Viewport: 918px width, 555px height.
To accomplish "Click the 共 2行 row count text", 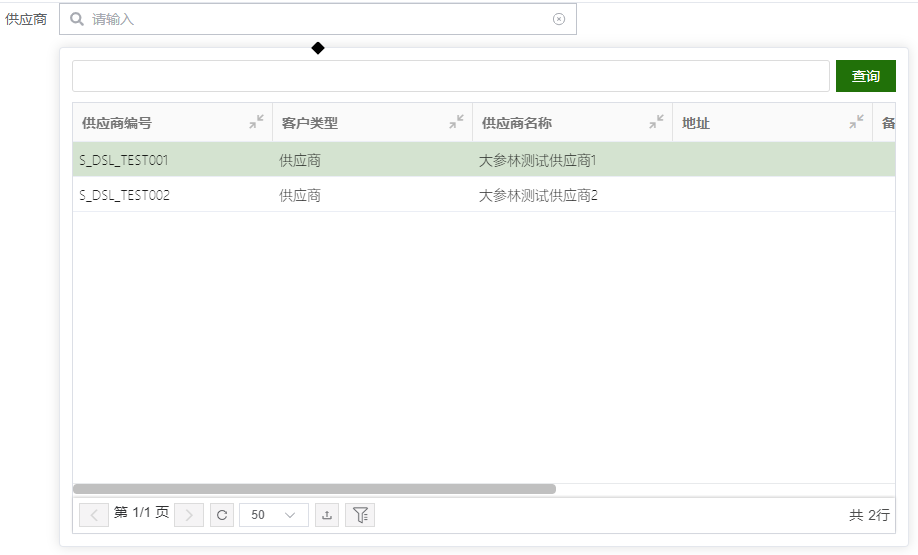I will click(x=869, y=515).
